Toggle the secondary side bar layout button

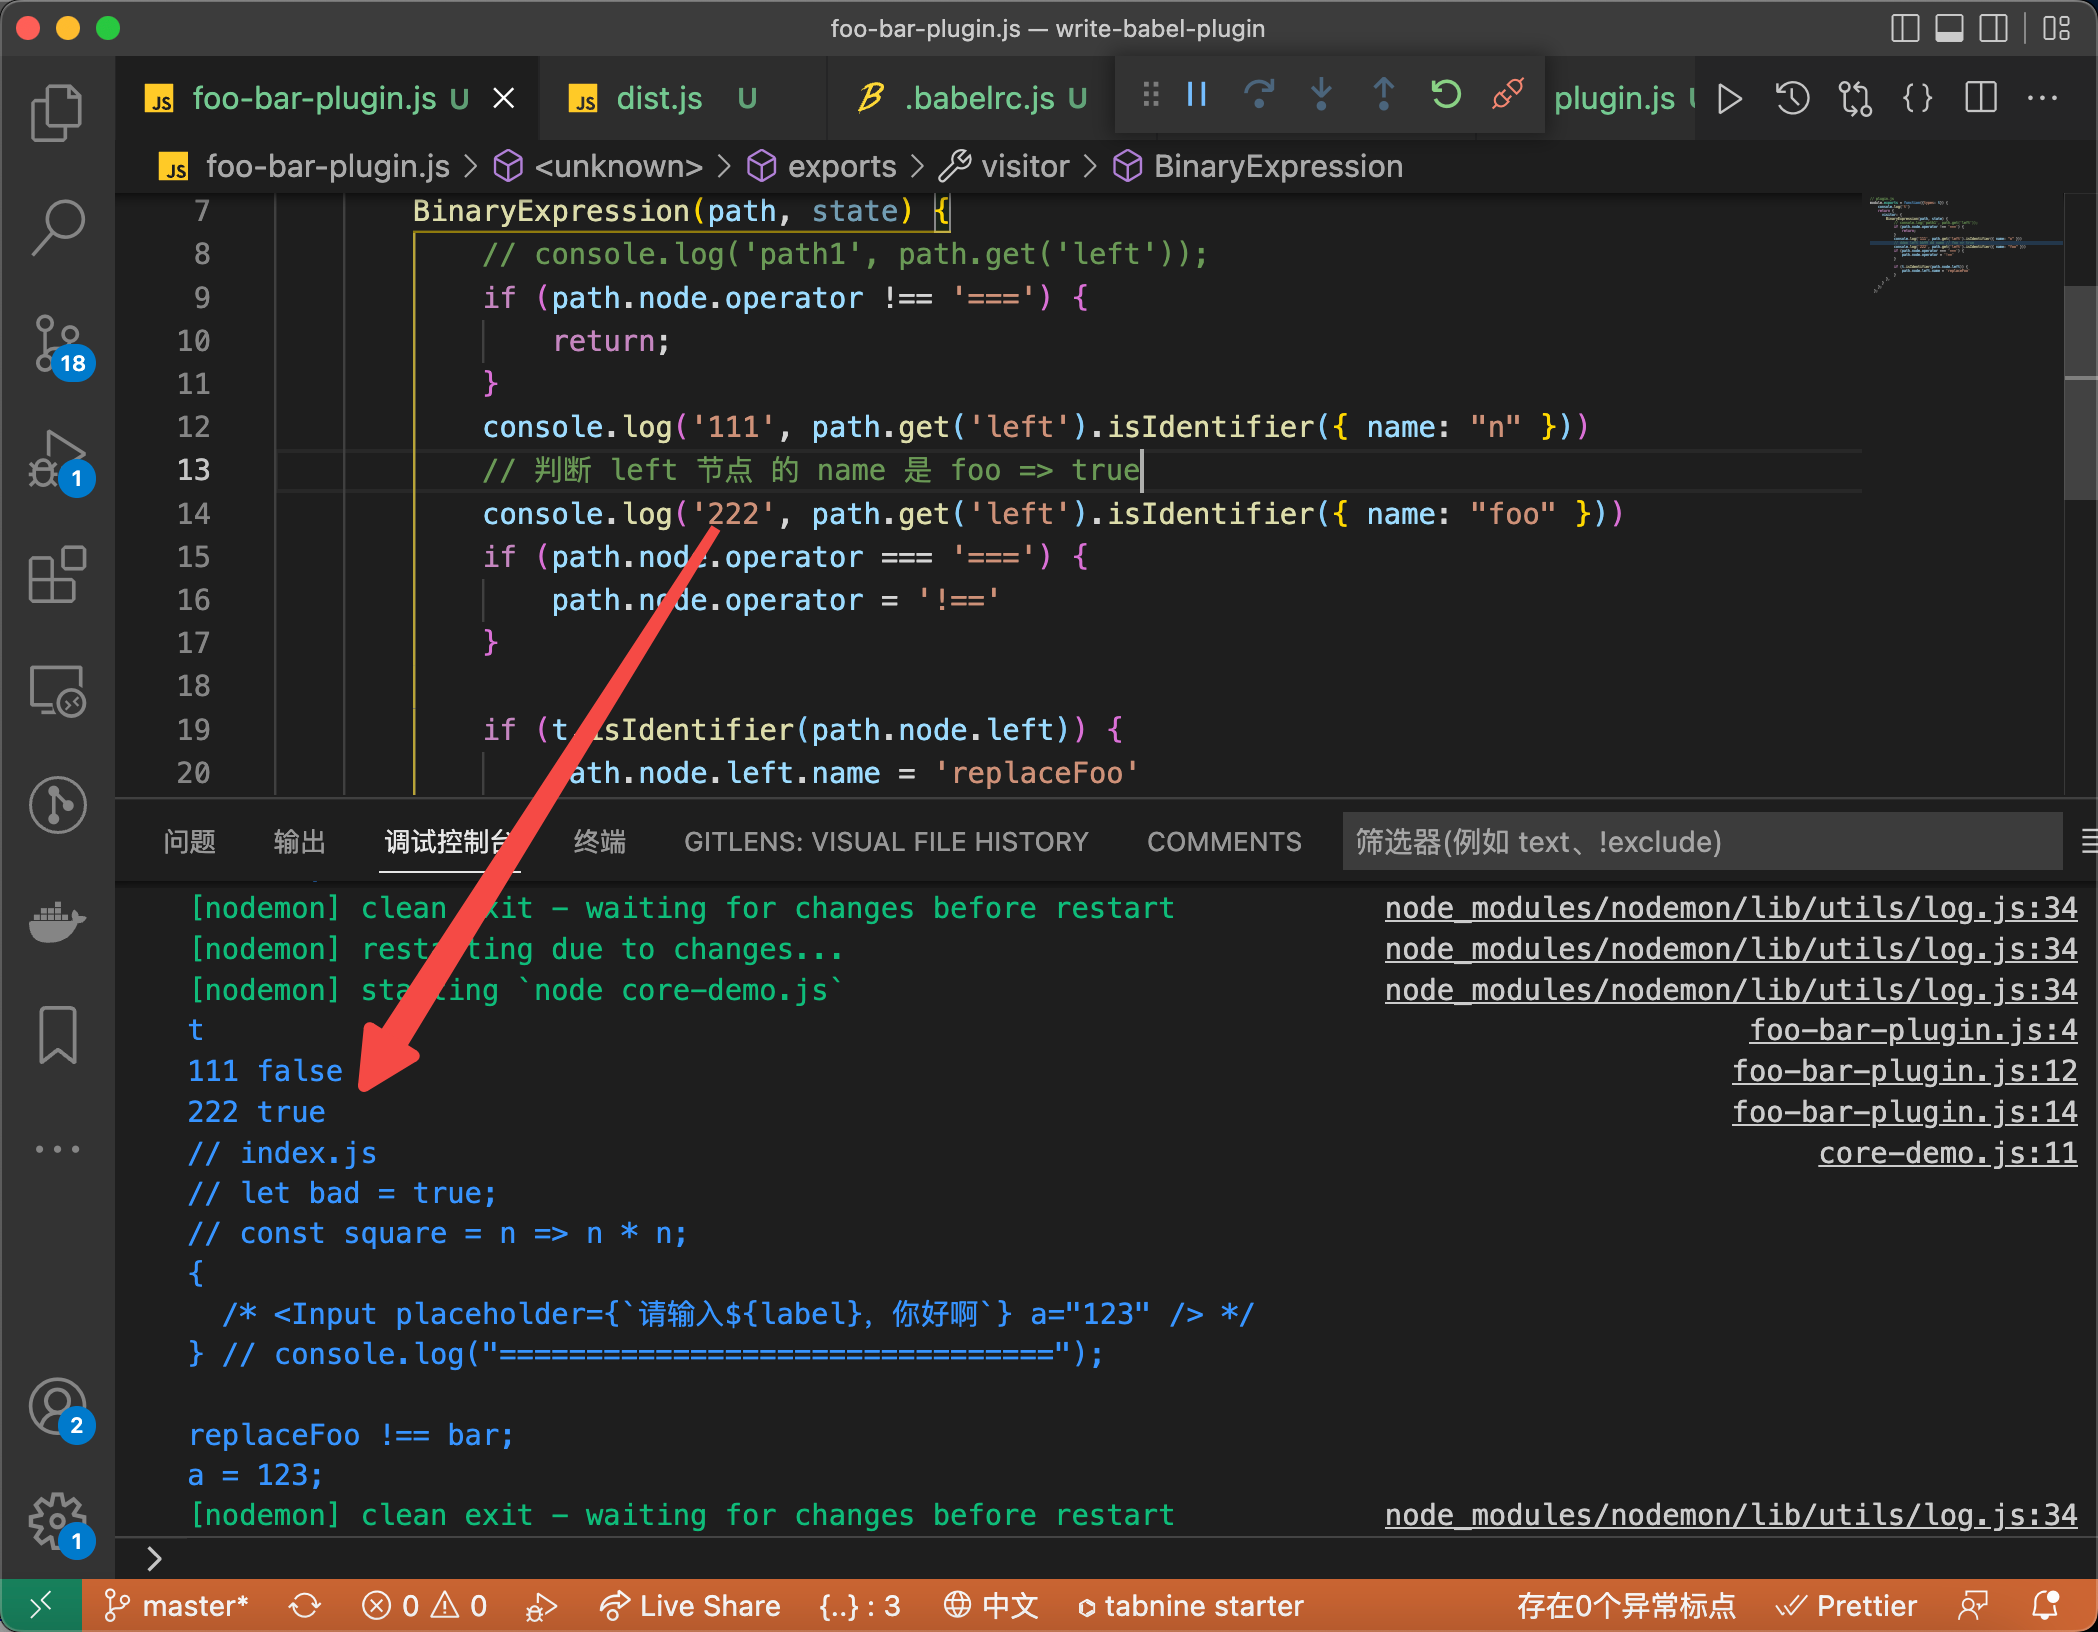click(x=1993, y=28)
